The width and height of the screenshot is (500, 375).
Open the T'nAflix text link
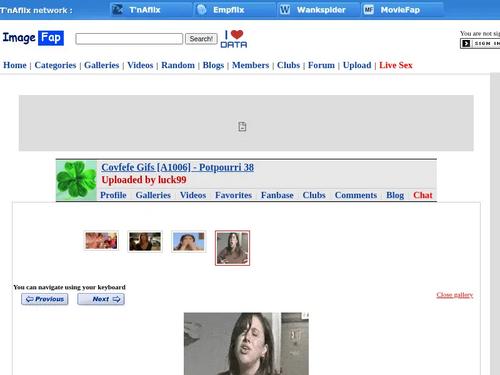[x=145, y=10]
